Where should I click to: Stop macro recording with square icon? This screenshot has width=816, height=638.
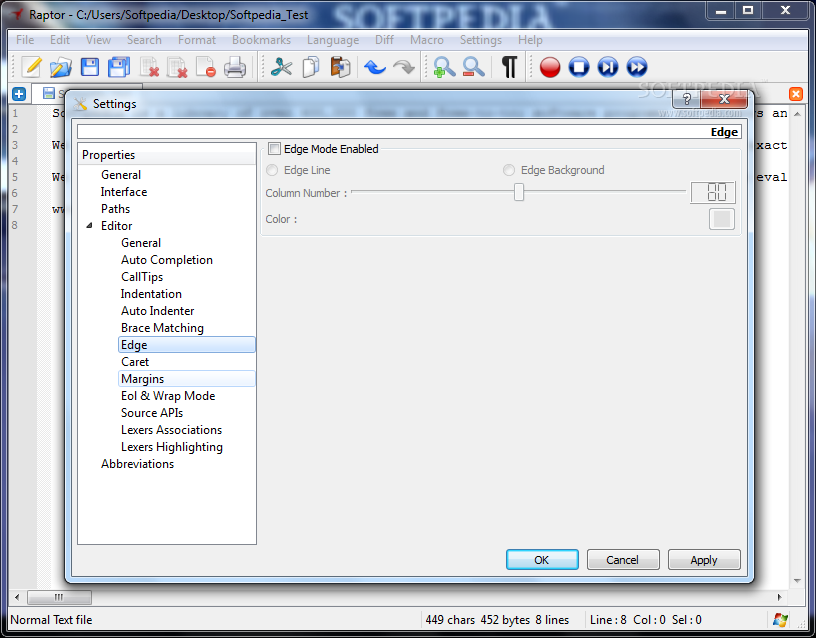pos(579,68)
